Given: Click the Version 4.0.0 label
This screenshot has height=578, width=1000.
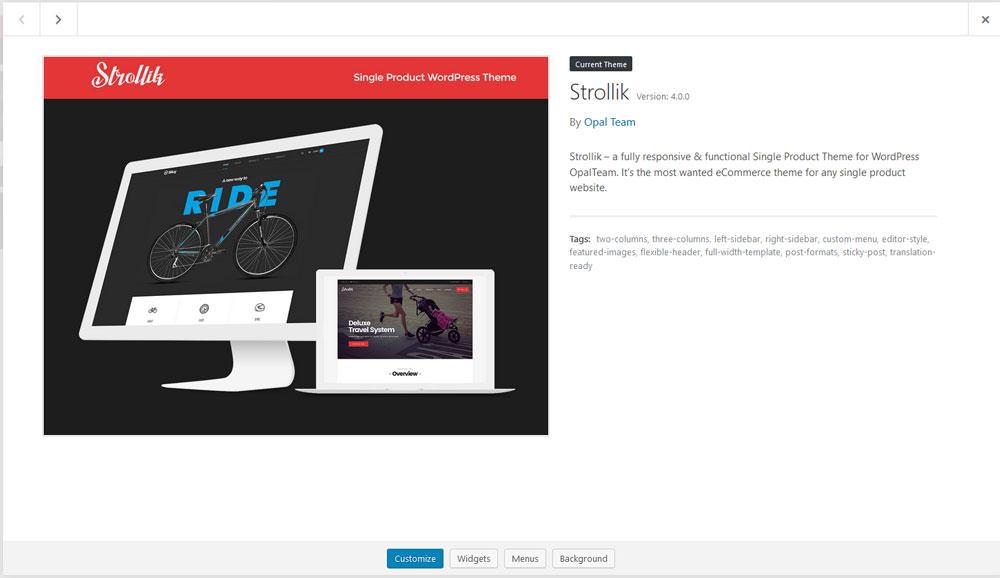Looking at the screenshot, I should 663,97.
